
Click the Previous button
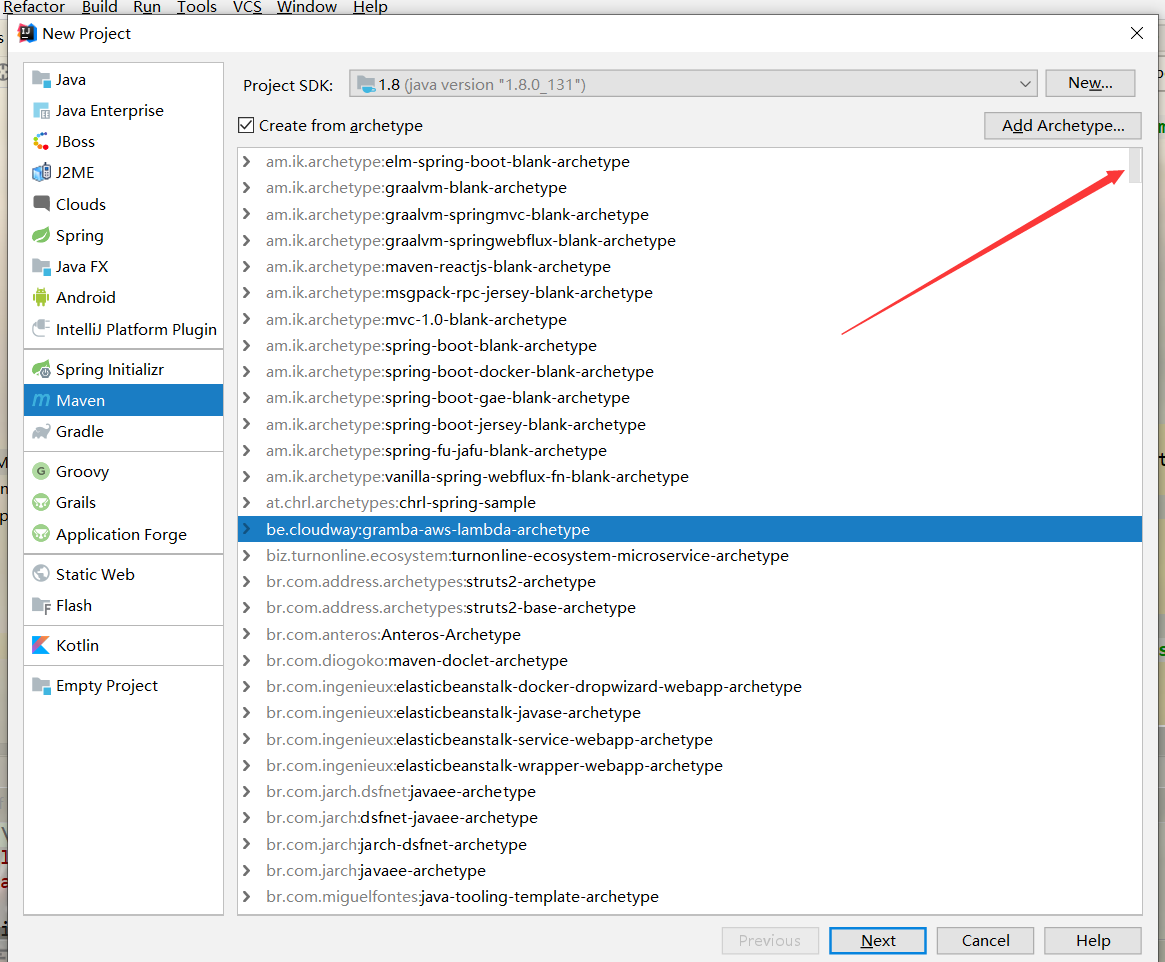[x=770, y=940]
